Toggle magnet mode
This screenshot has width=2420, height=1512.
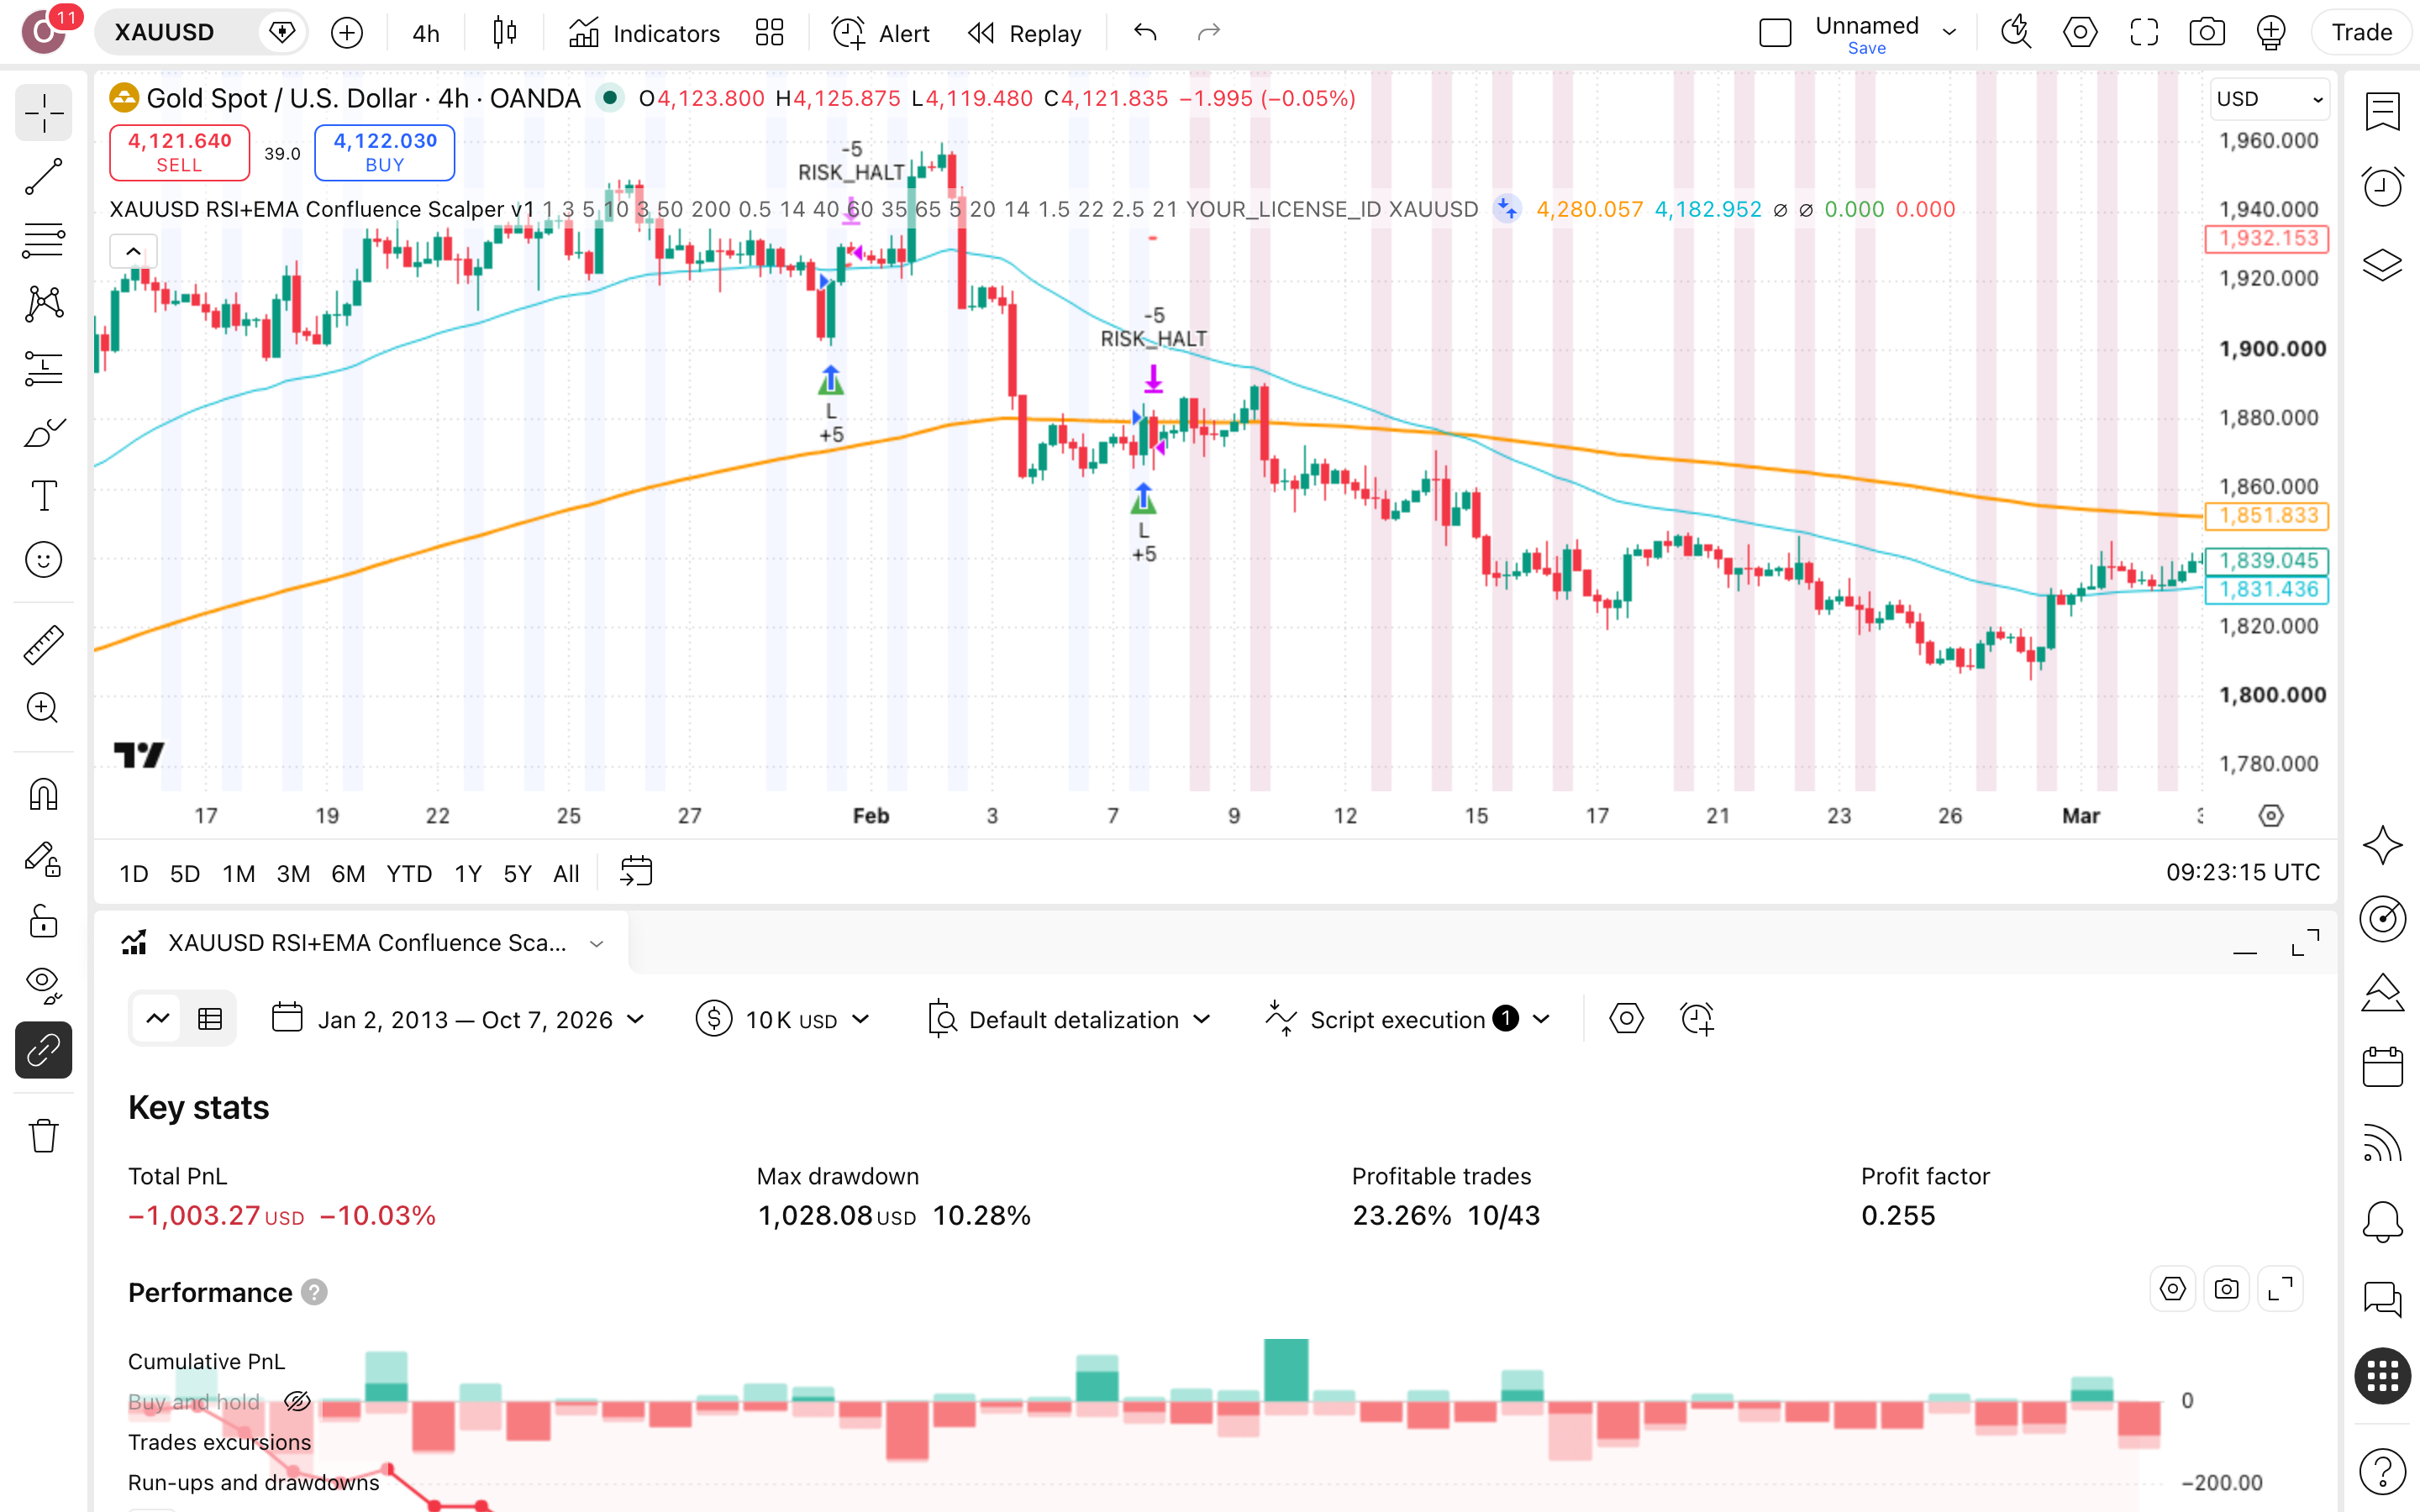click(43, 795)
